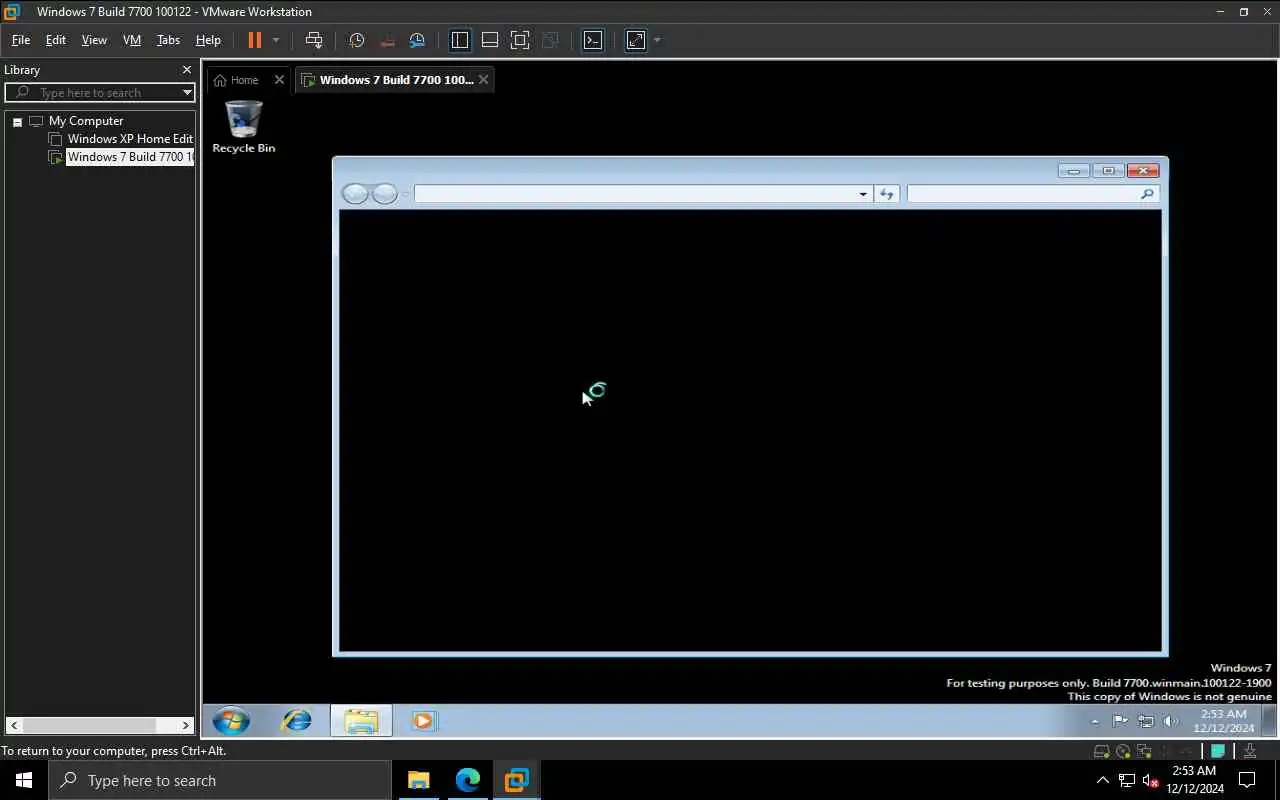Open the Windows 7 Start orb
Viewport: 1280px width, 800px height.
[231, 721]
